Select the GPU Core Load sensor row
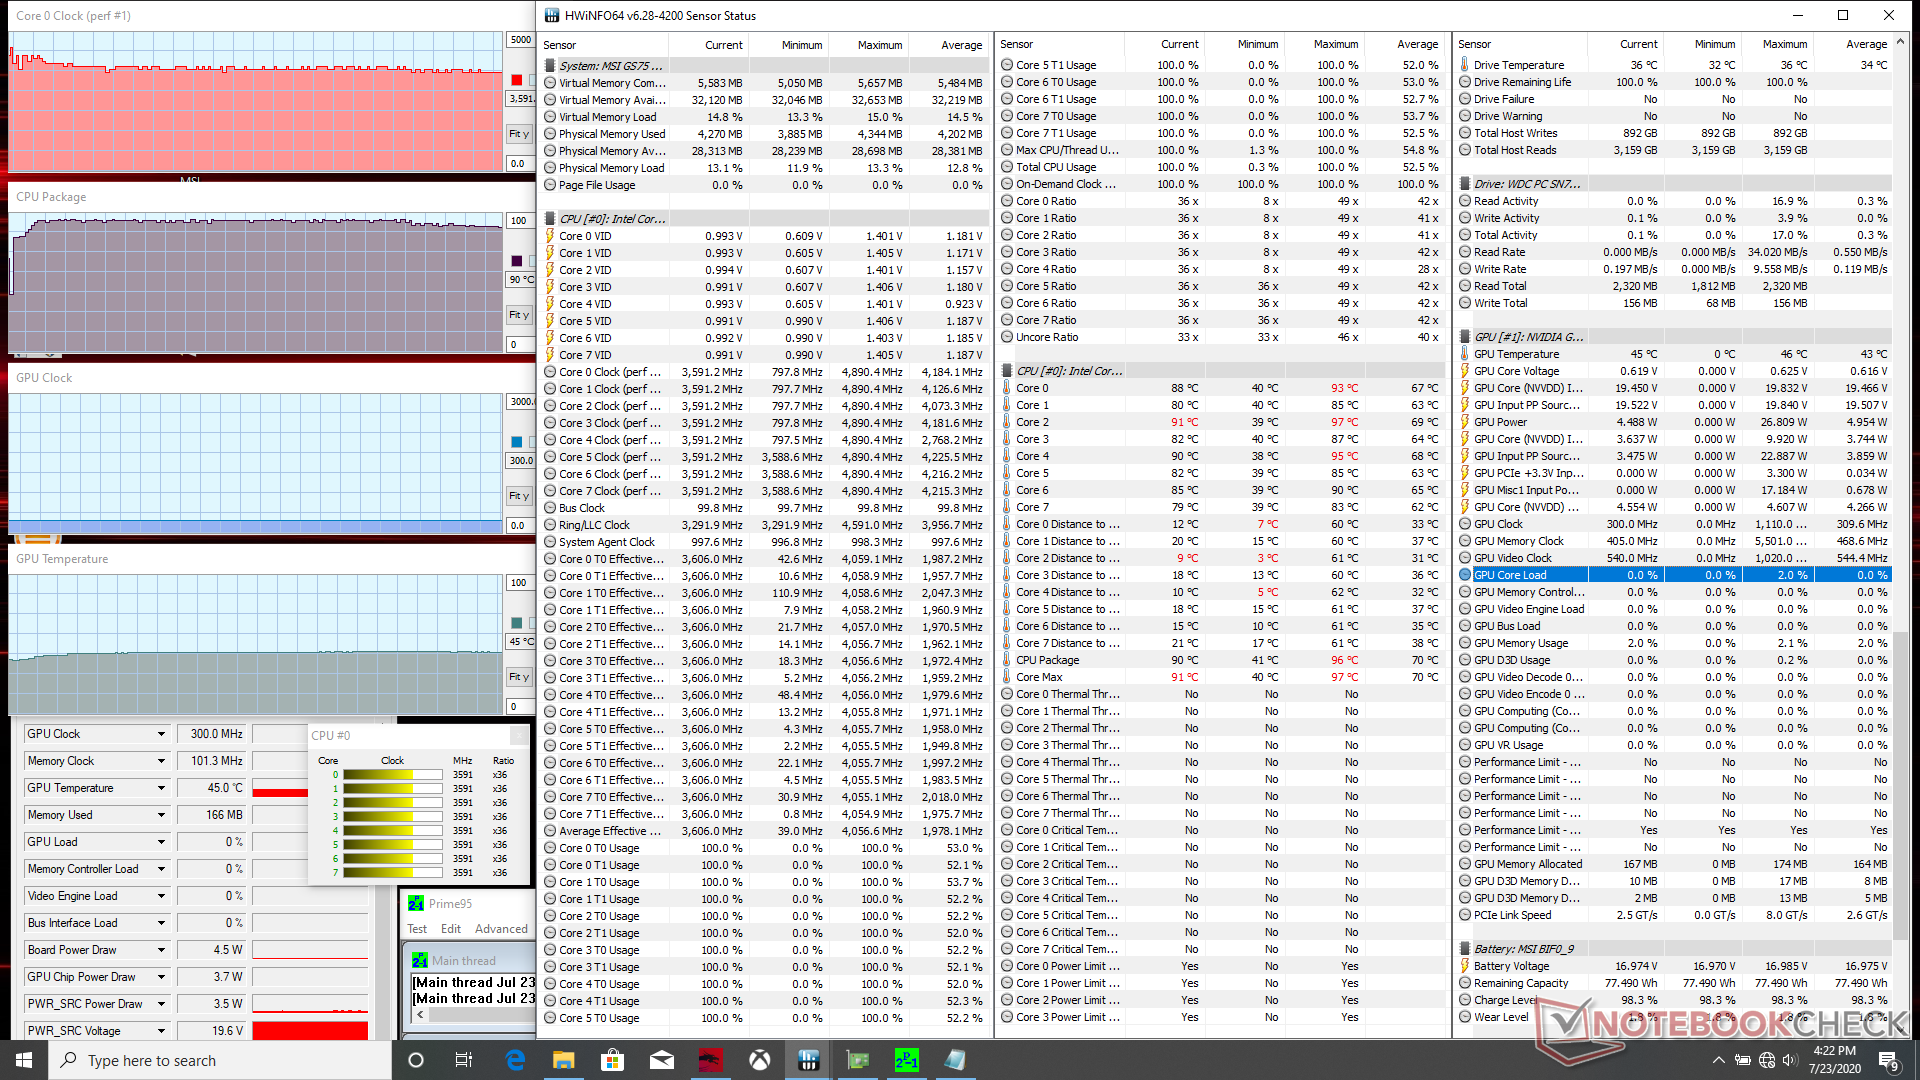1920x1080 pixels. coord(1674,575)
